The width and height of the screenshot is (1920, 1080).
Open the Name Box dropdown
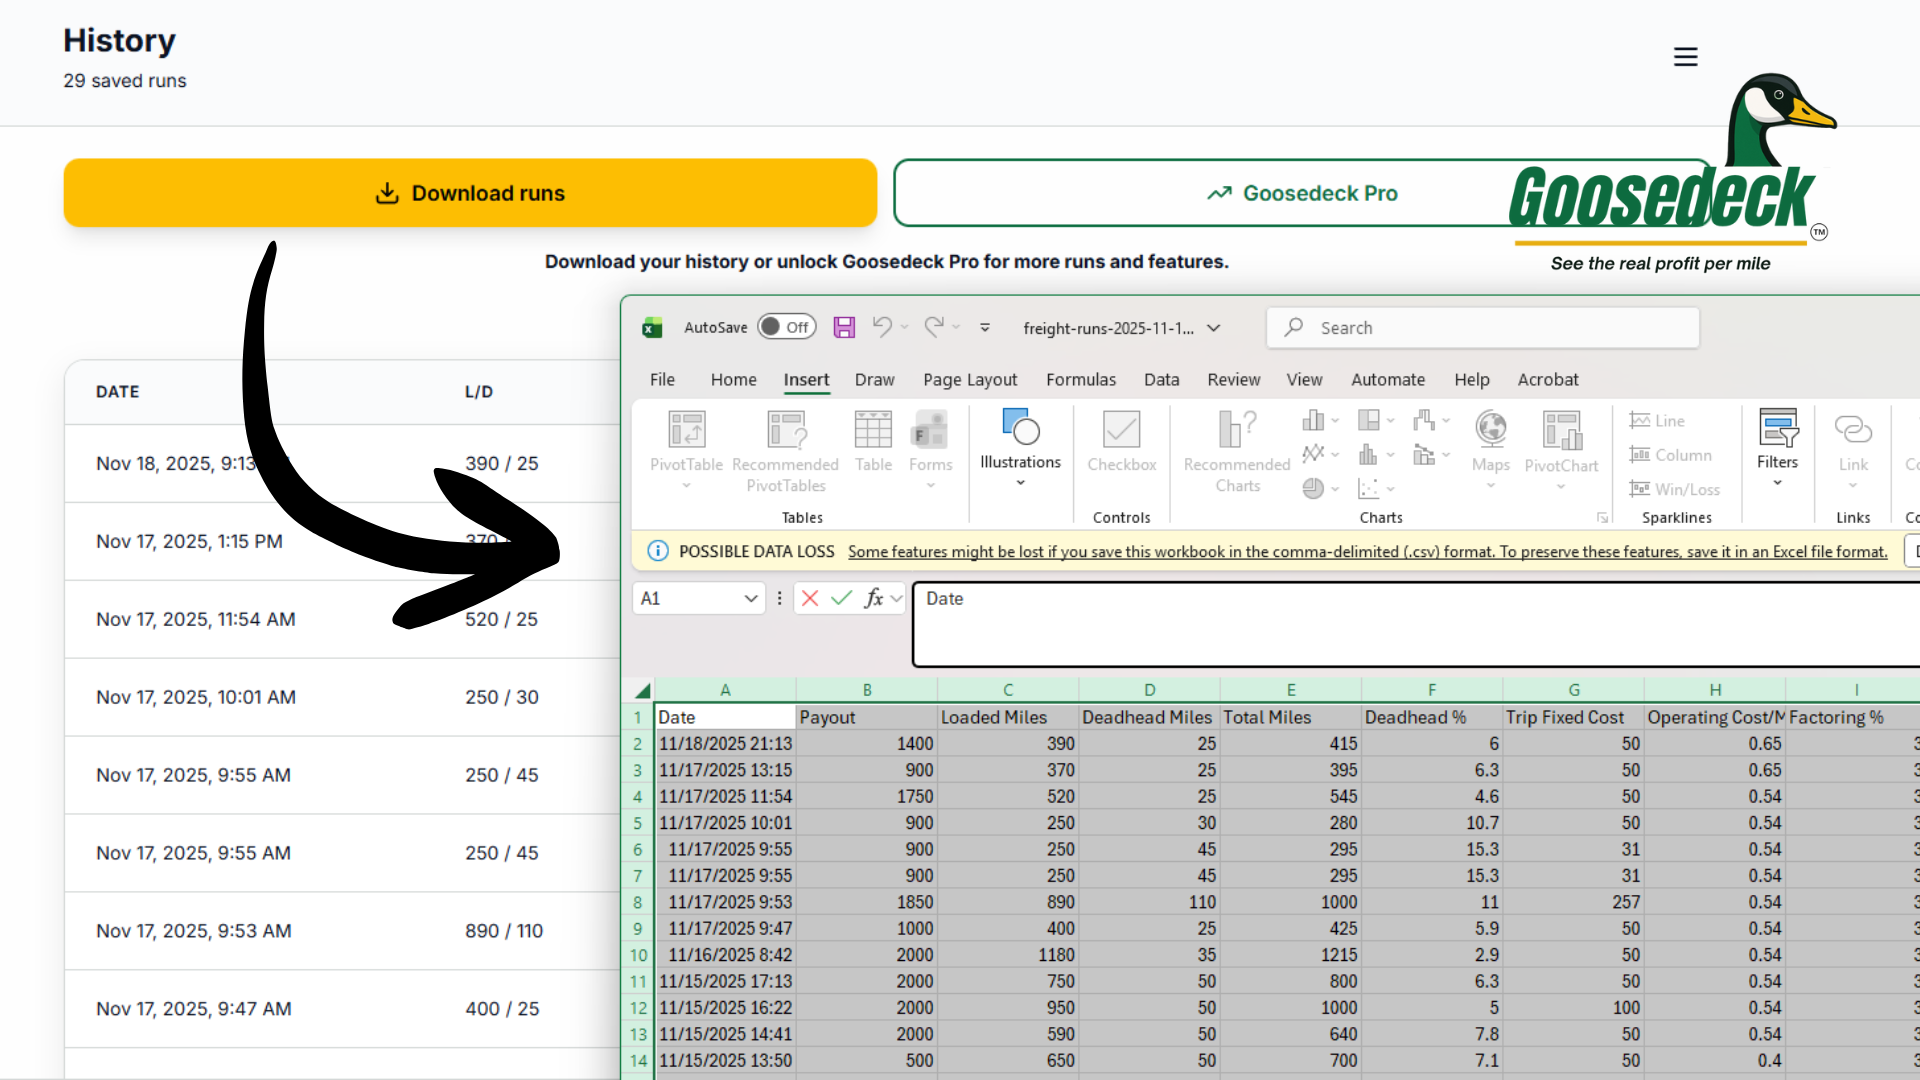pos(752,598)
